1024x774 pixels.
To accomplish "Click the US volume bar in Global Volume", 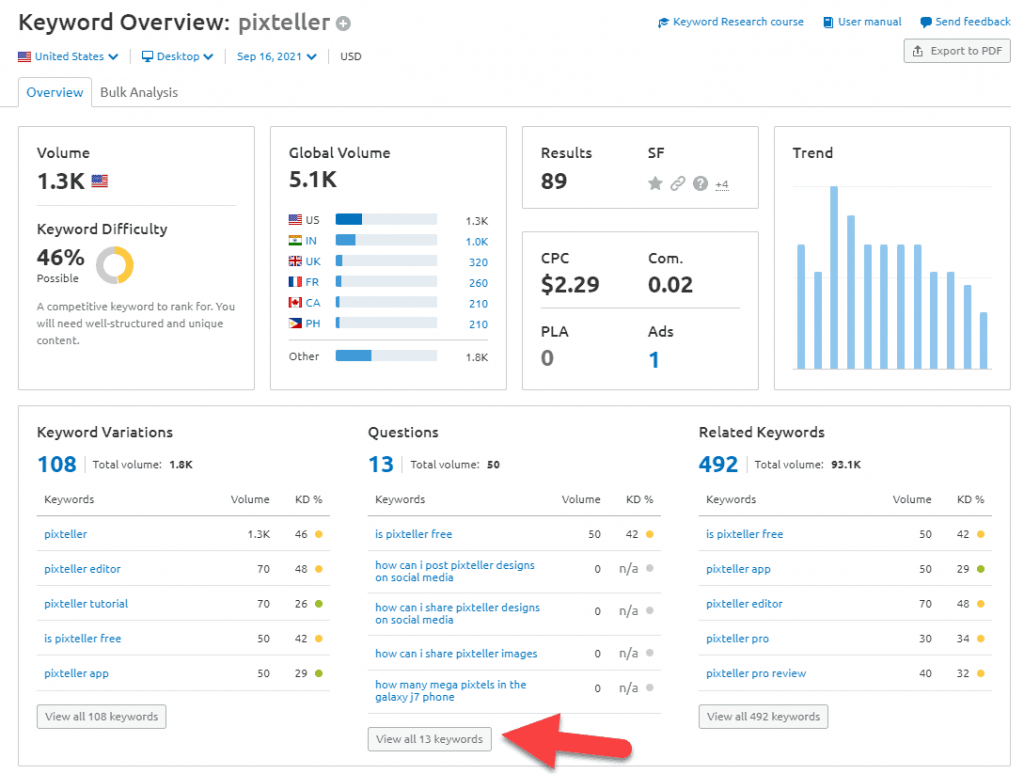I will coord(386,219).
